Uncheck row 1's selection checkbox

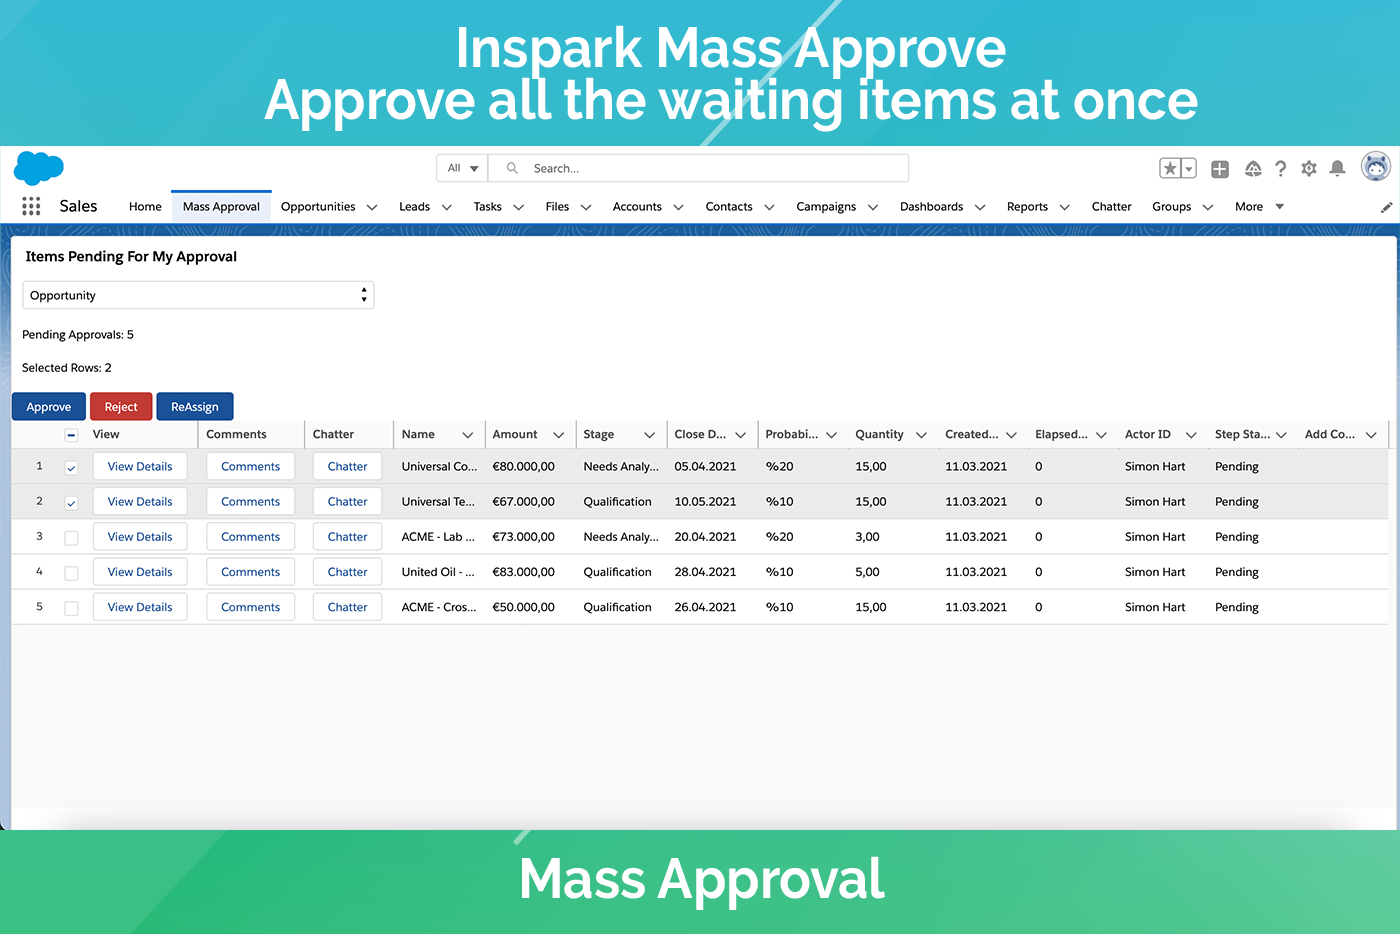pos(71,466)
